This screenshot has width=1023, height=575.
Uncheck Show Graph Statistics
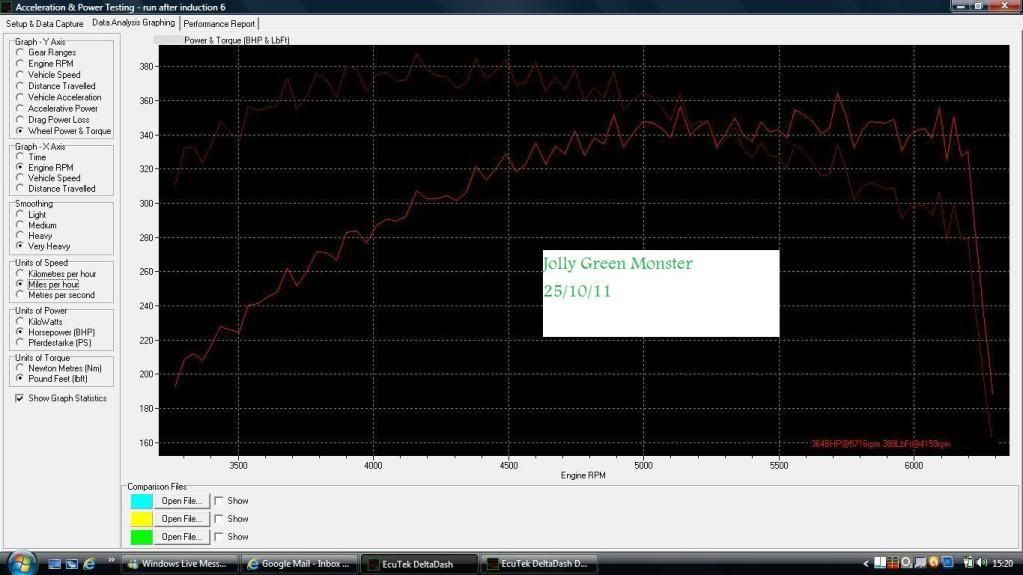pos(20,398)
